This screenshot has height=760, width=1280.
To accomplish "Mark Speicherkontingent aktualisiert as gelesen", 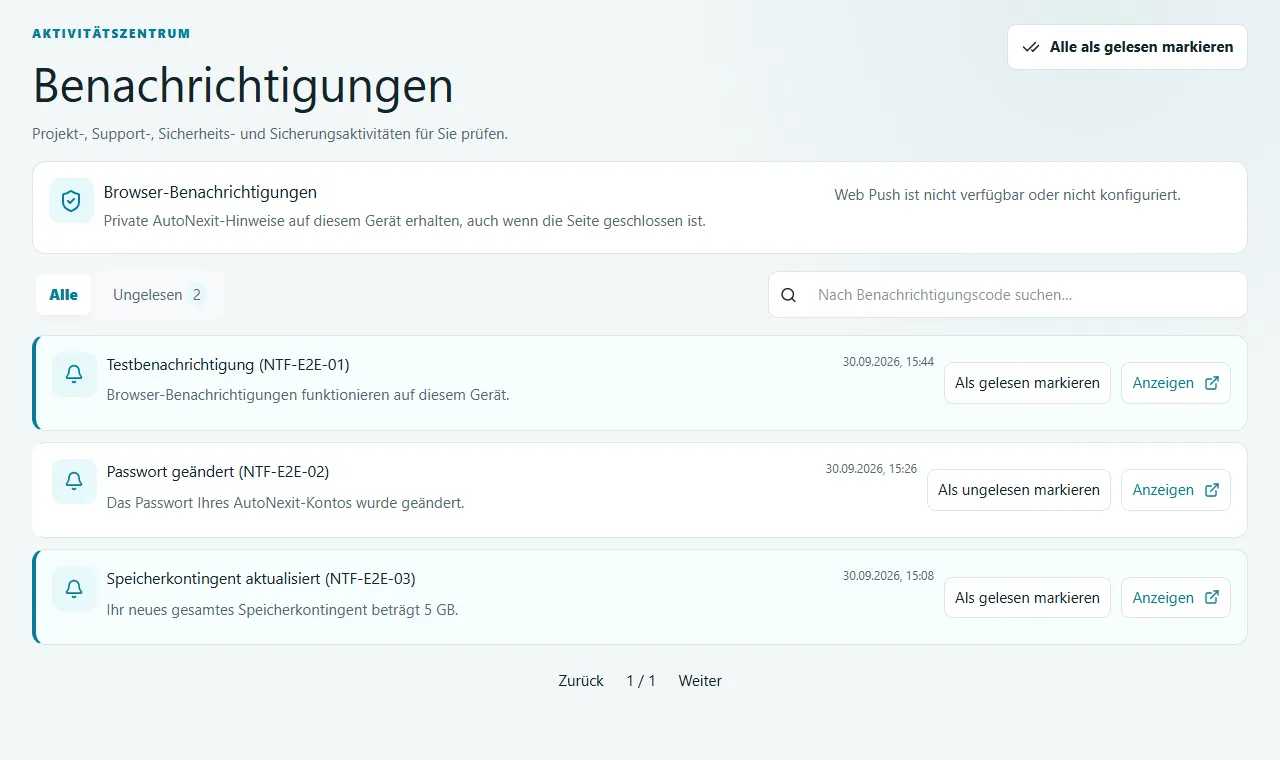I will pos(1027,598).
